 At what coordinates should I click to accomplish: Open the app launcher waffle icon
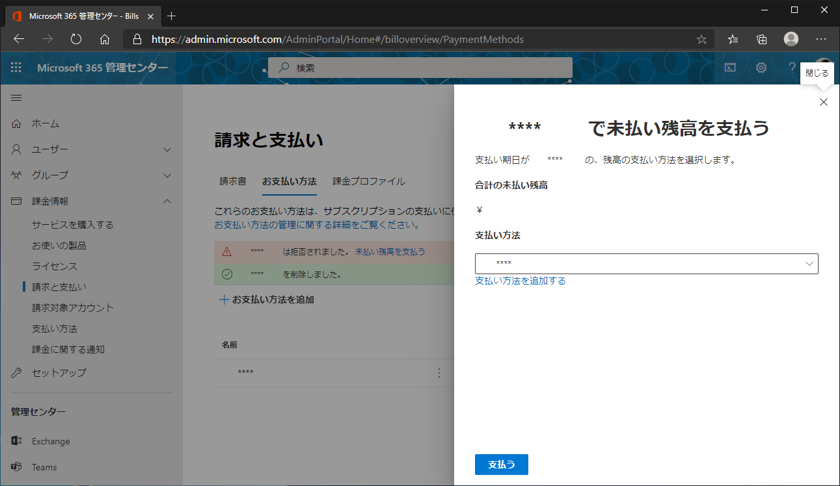tap(16, 68)
